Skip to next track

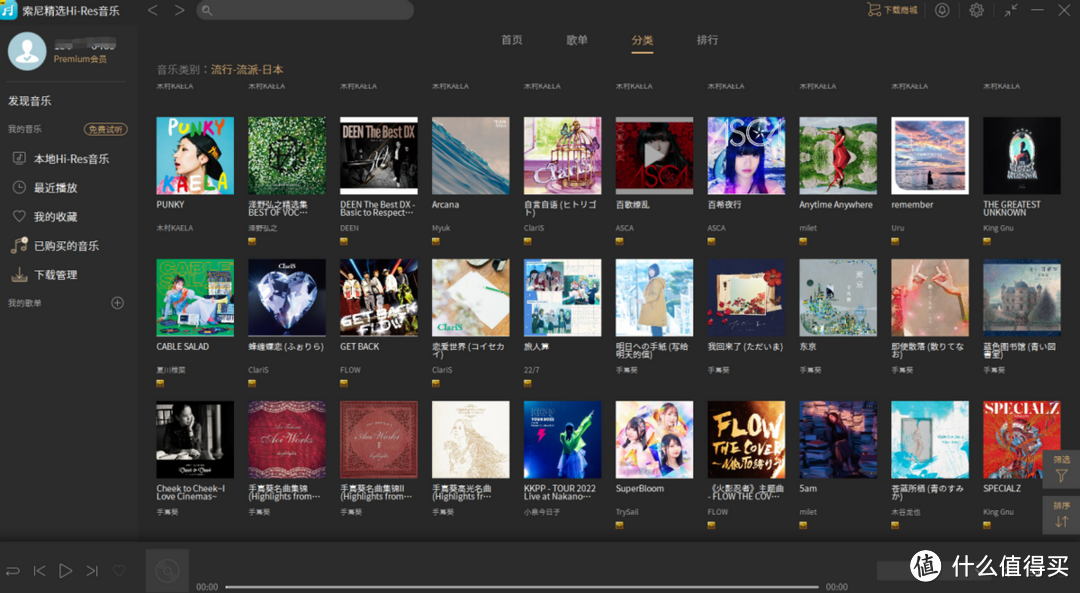[x=92, y=570]
